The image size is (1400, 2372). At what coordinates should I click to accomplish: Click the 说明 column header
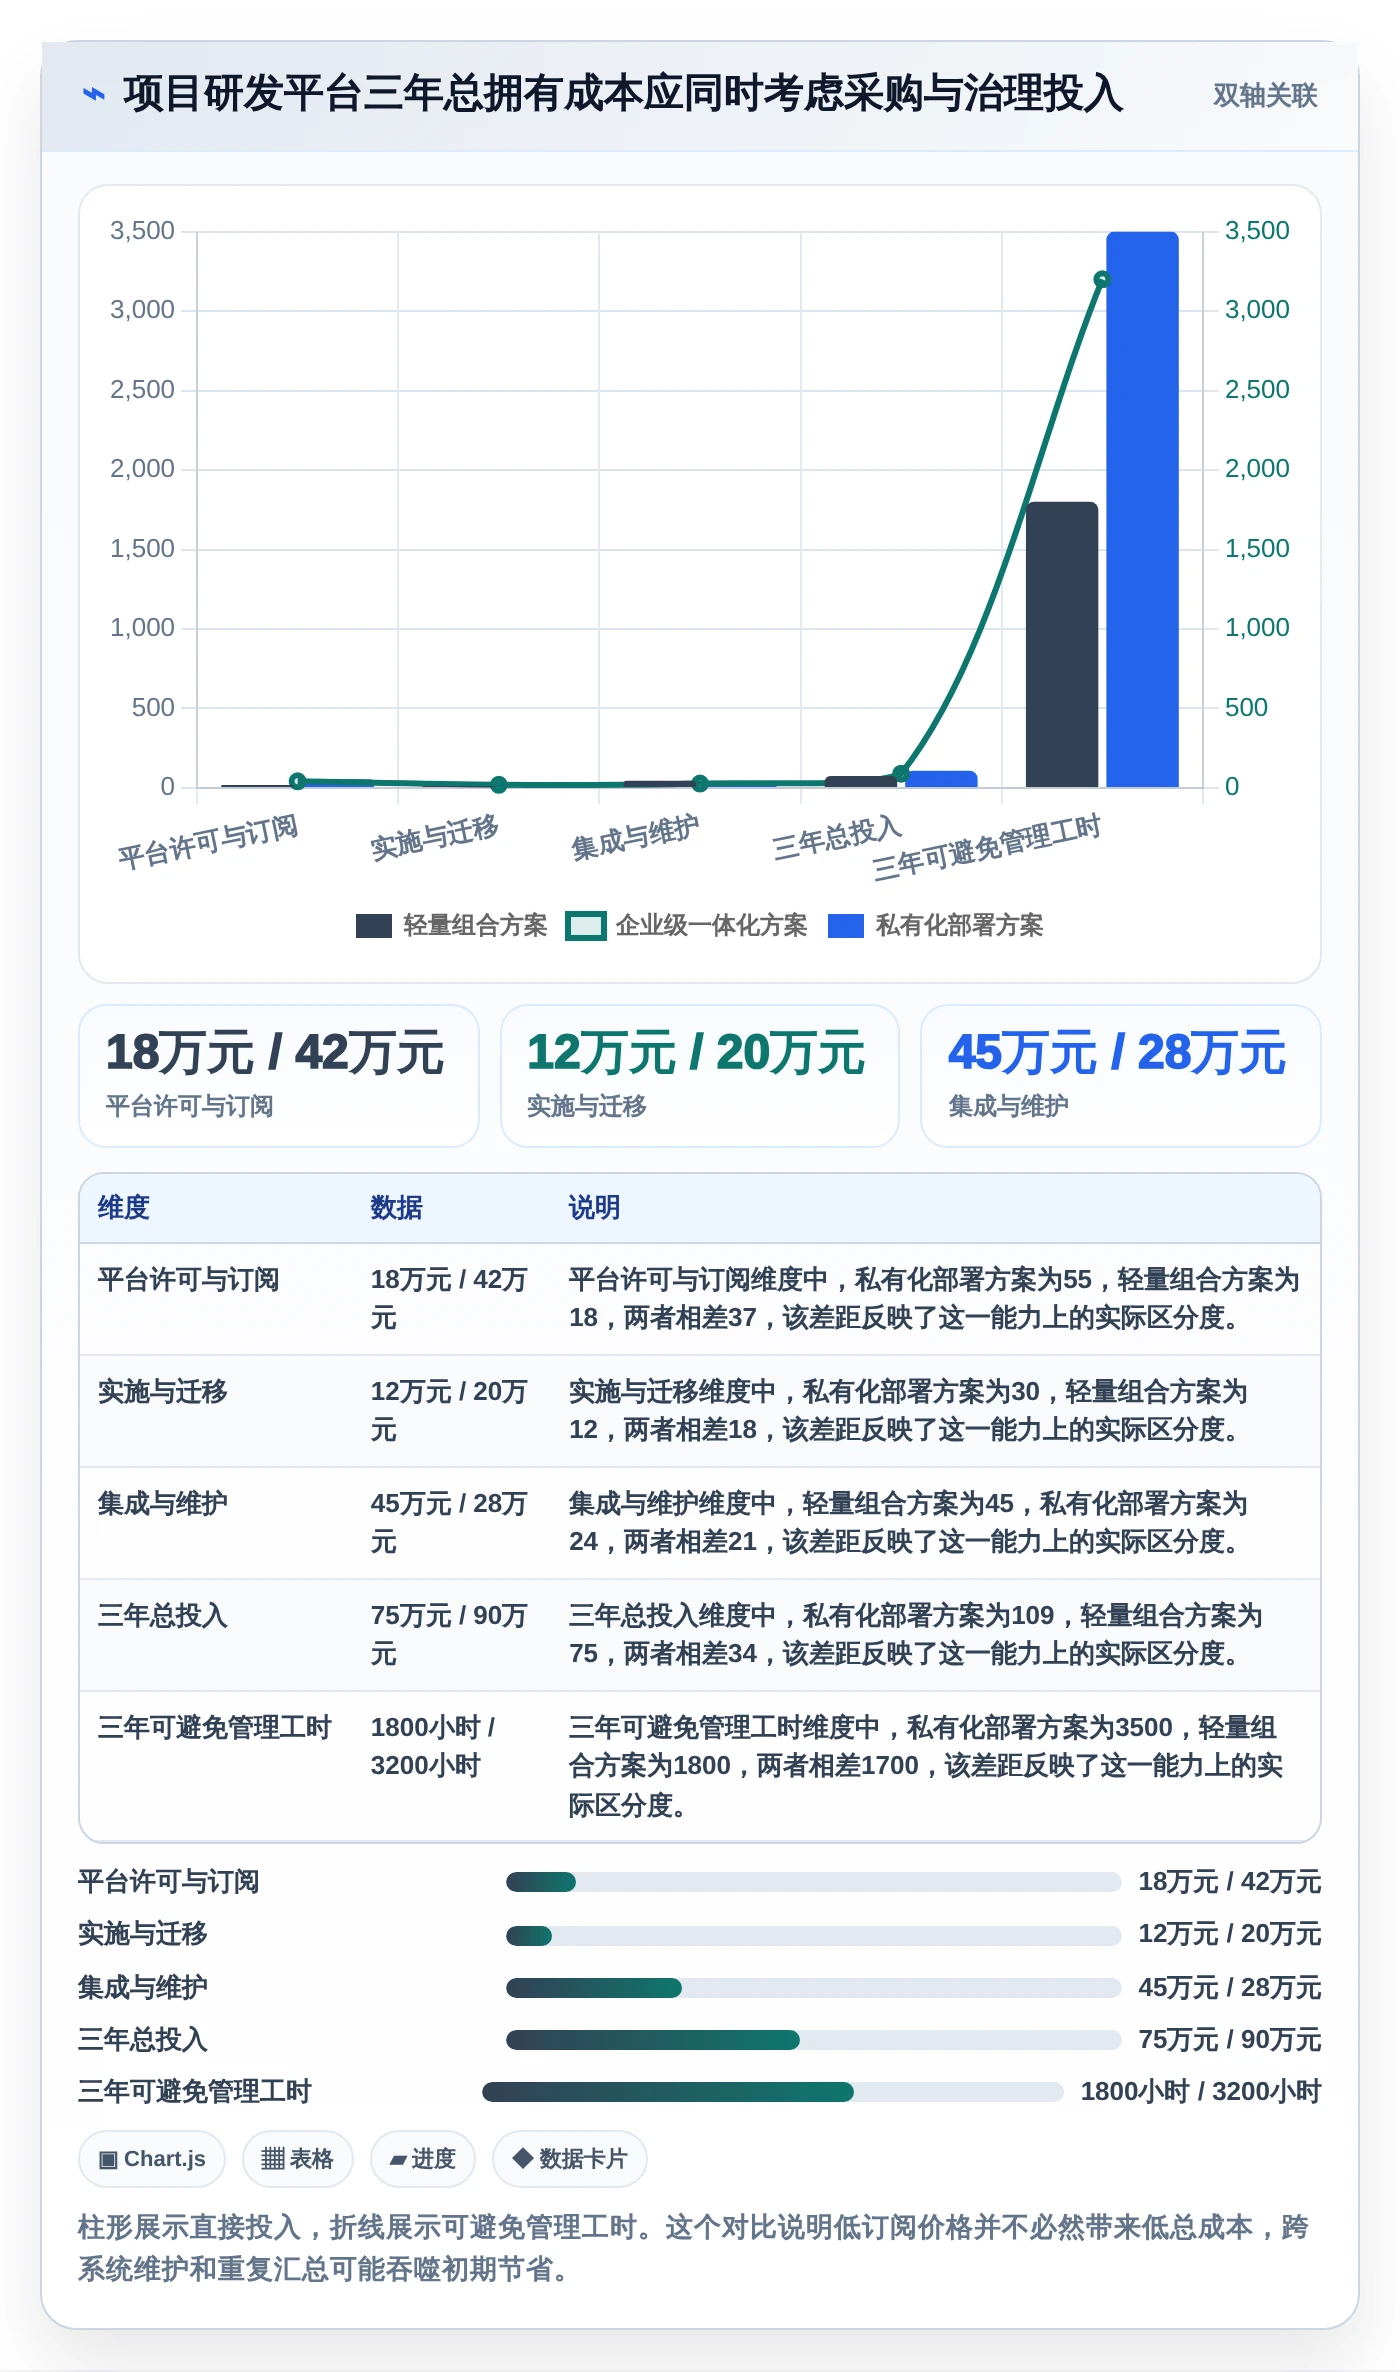(595, 1208)
